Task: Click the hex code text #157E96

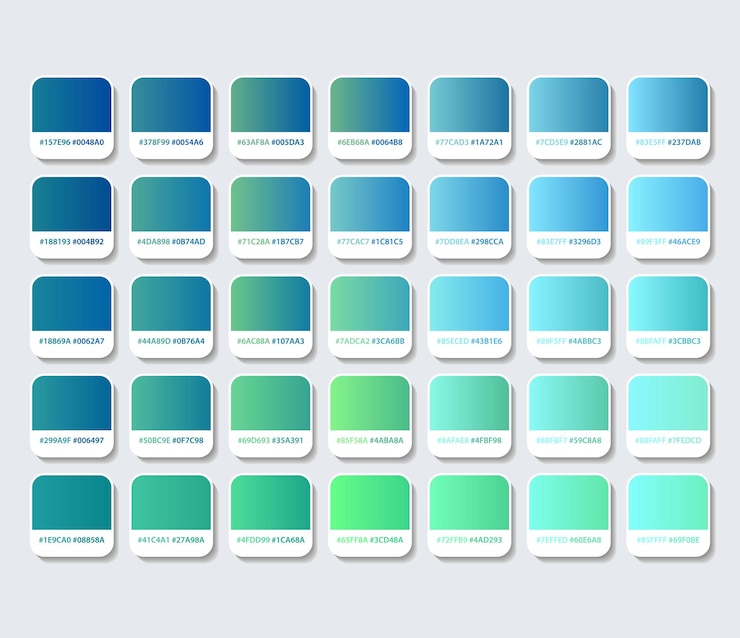Action: [55, 142]
